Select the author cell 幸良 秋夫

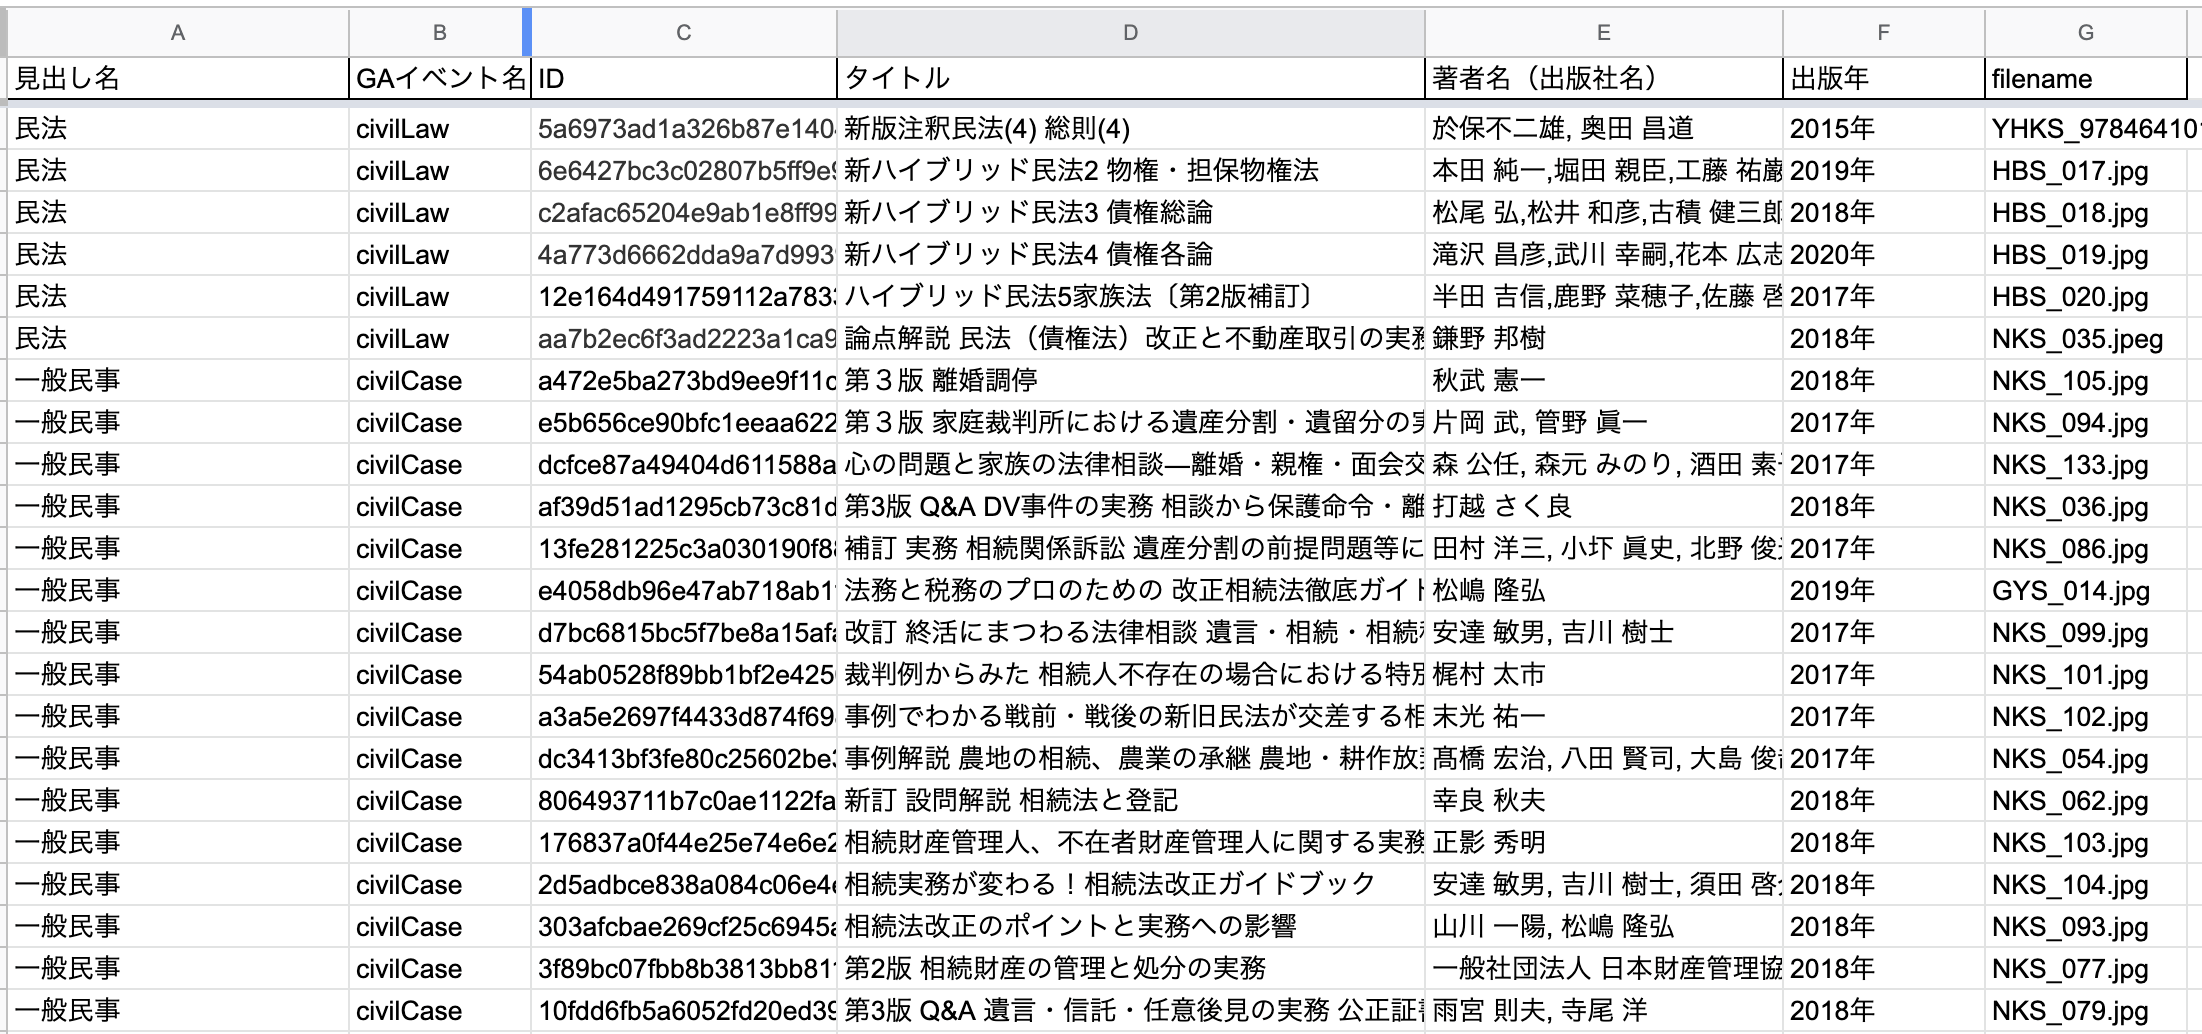coord(1603,801)
